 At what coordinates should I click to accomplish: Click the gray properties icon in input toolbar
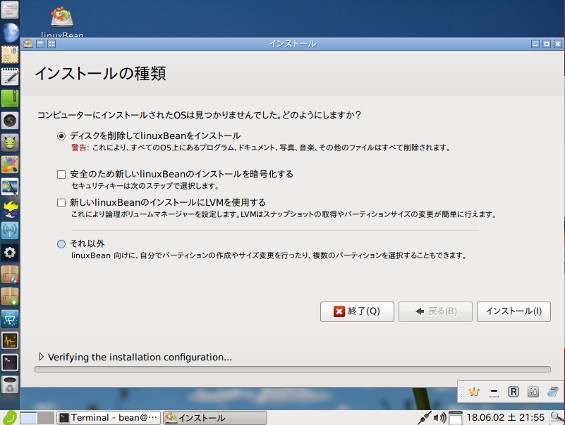[x=533, y=392]
